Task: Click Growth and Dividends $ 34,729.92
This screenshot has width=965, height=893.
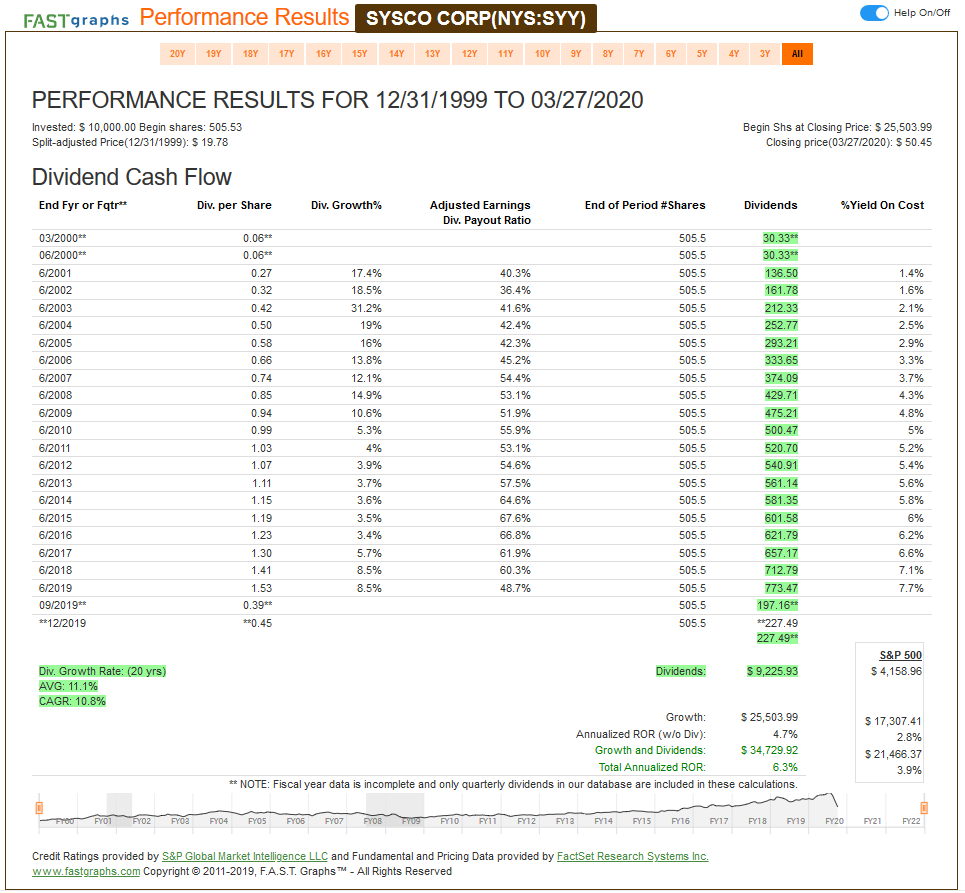Action: pyautogui.click(x=769, y=751)
